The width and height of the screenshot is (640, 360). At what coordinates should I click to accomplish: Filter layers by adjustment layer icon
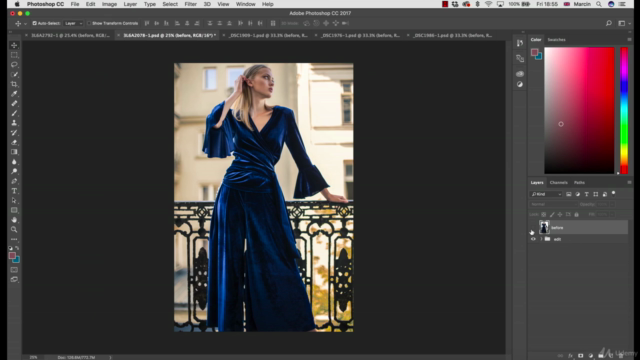[x=578, y=194]
